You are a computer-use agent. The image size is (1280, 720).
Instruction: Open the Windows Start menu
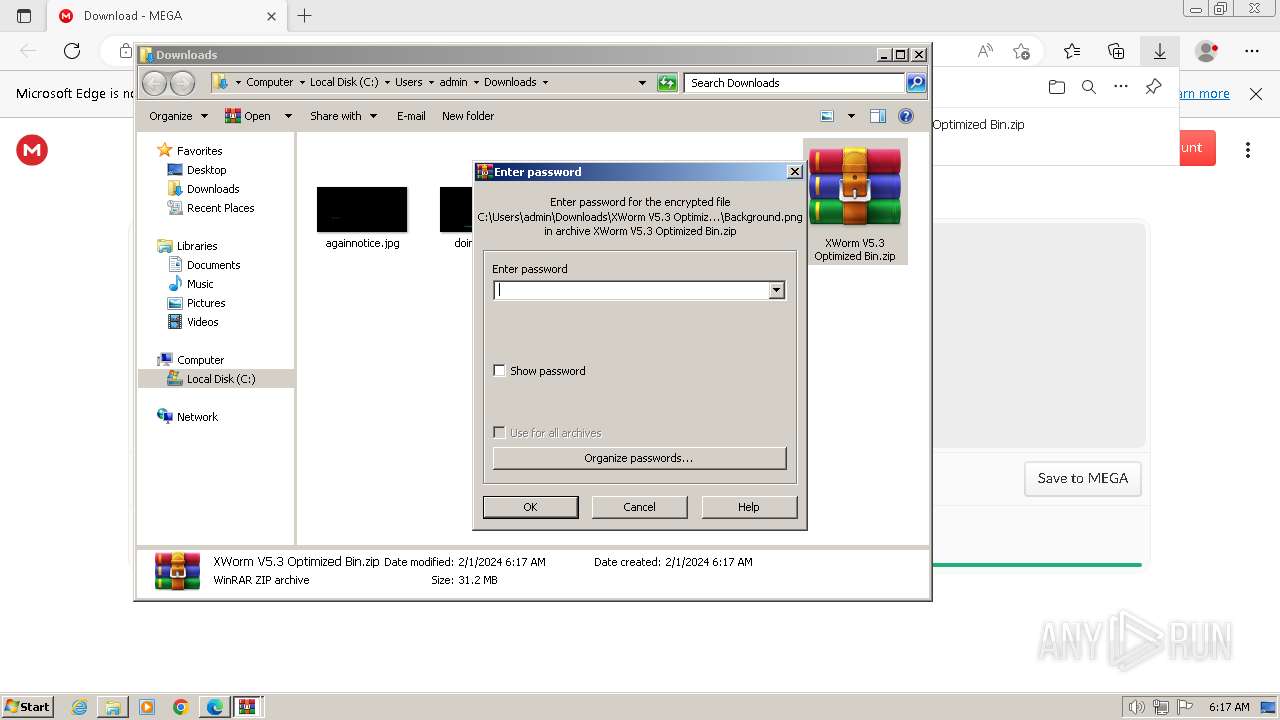(x=27, y=707)
